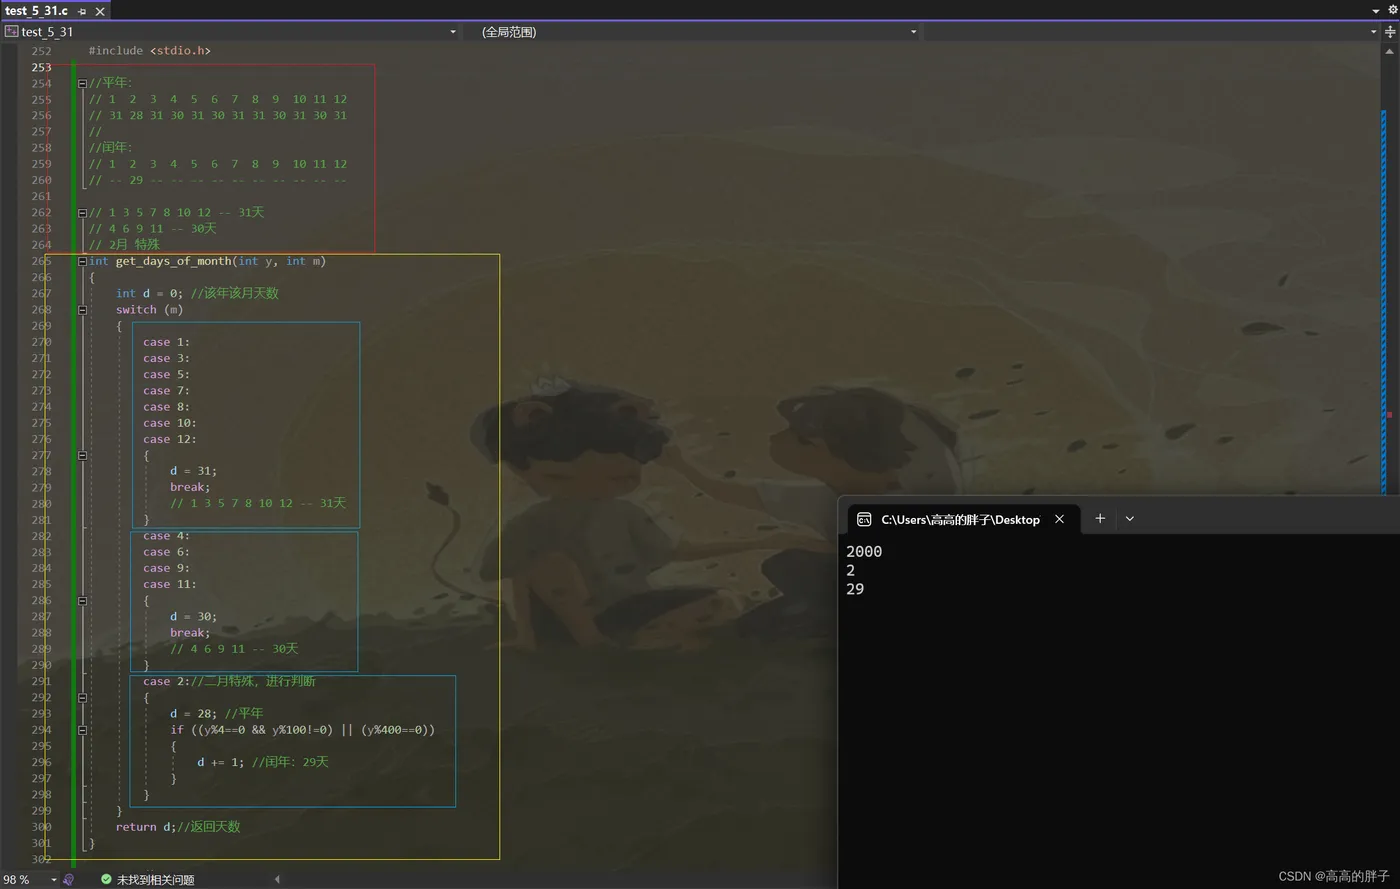
Task: Click the 'return d;' statement
Action: point(146,827)
